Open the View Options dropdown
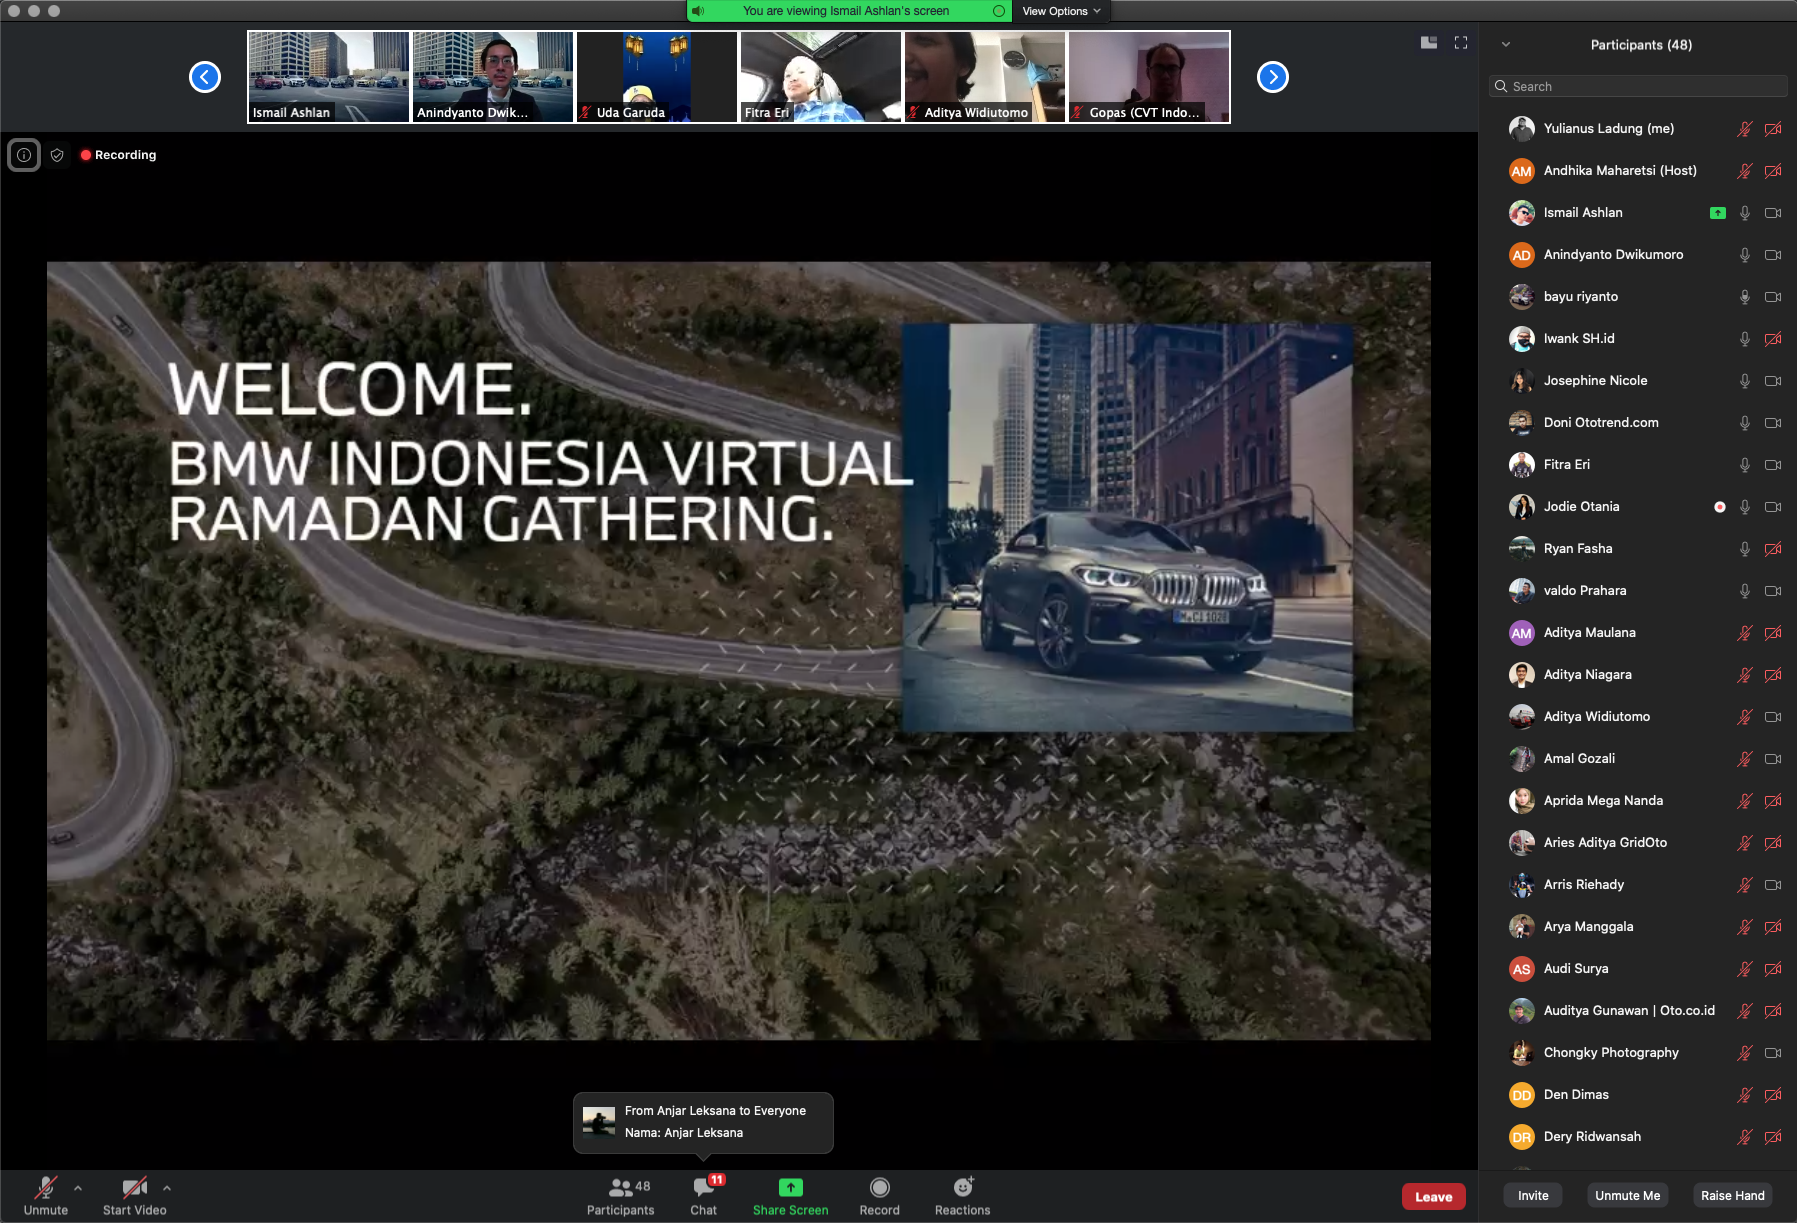1797x1223 pixels. pyautogui.click(x=1061, y=11)
